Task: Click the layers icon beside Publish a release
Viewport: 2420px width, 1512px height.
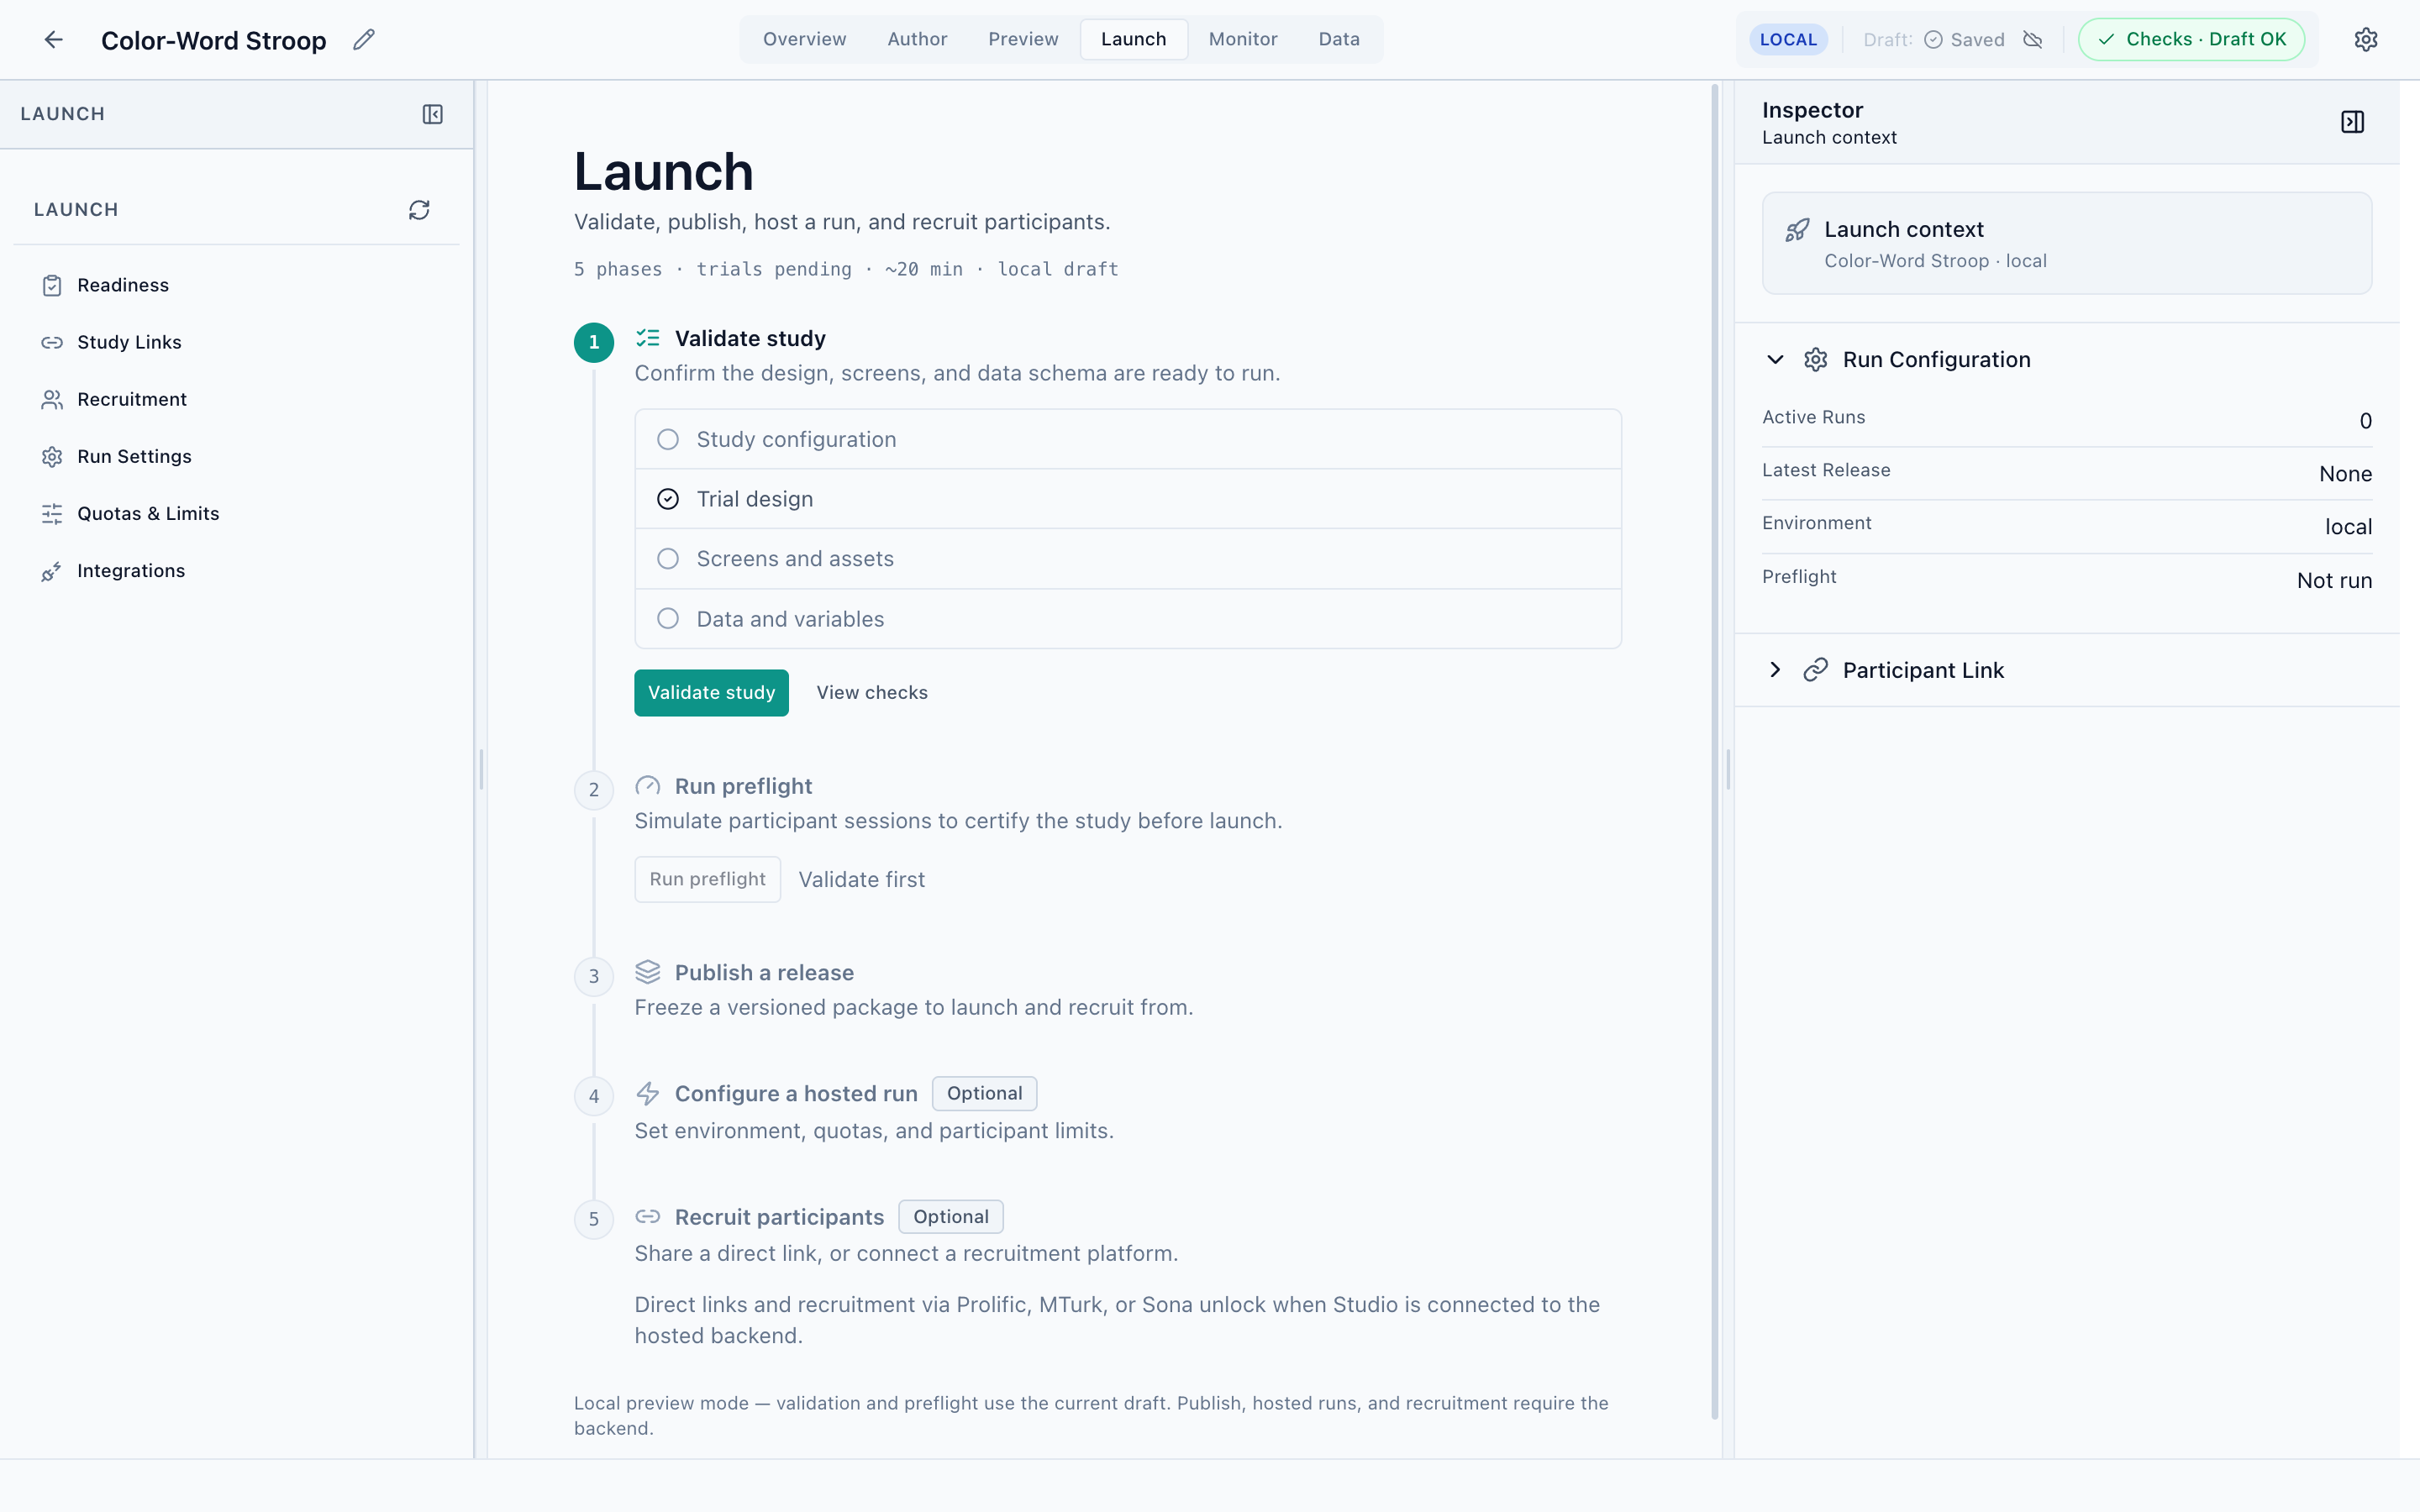Action: pos(648,972)
